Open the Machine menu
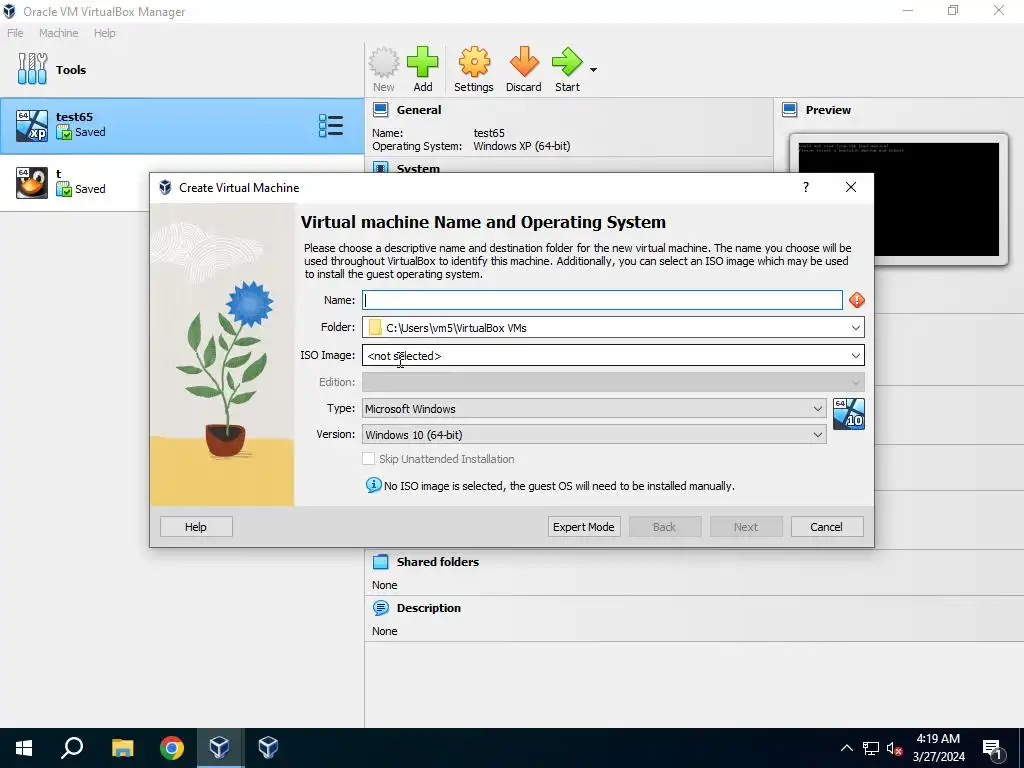 click(x=59, y=33)
